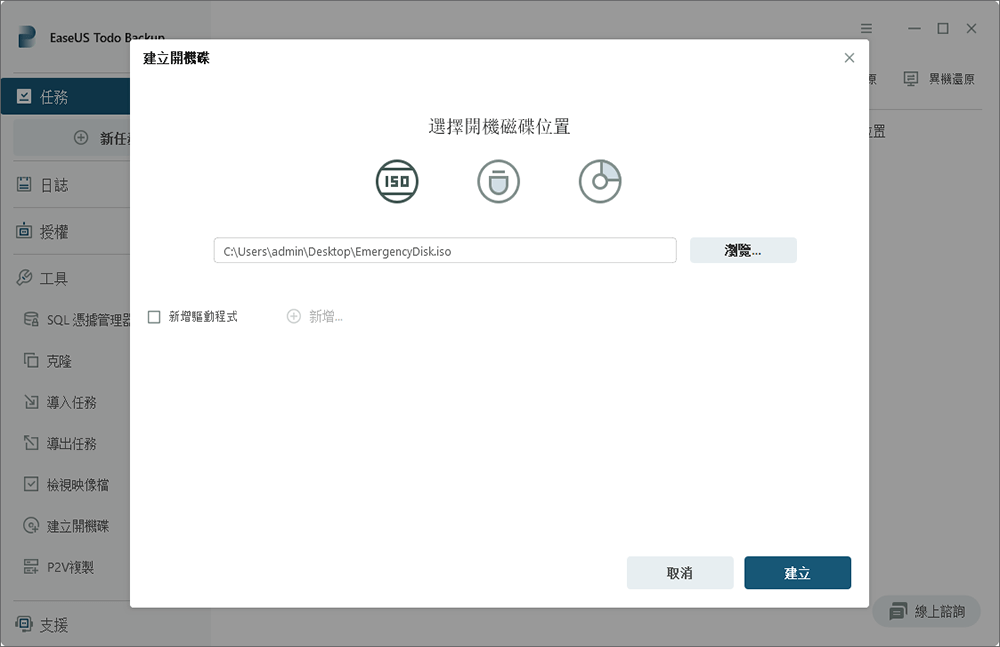The image size is (1000, 647).
Task: Open 檢視映像檔 image viewer tool
Action: (78, 485)
